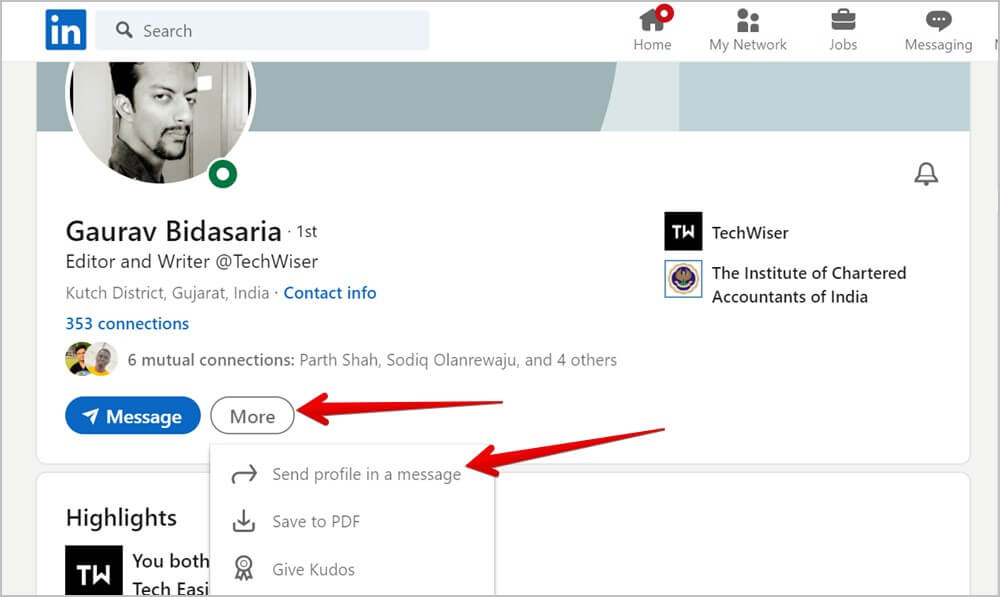Open Institute of Chartered Accountants of India link
1000x597 pixels.
coord(809,284)
